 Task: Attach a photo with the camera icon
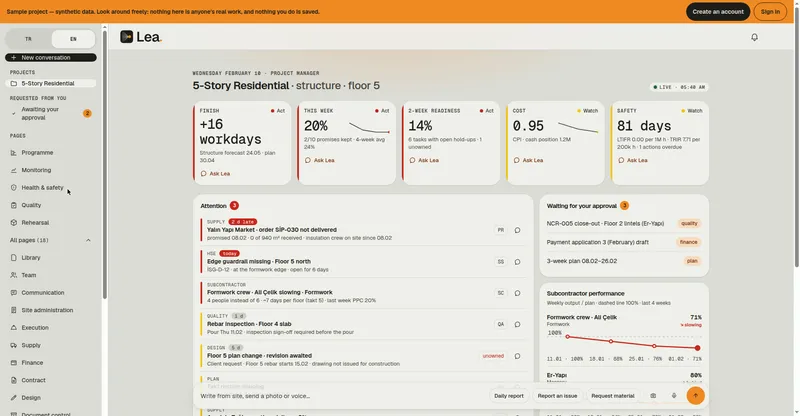653,396
